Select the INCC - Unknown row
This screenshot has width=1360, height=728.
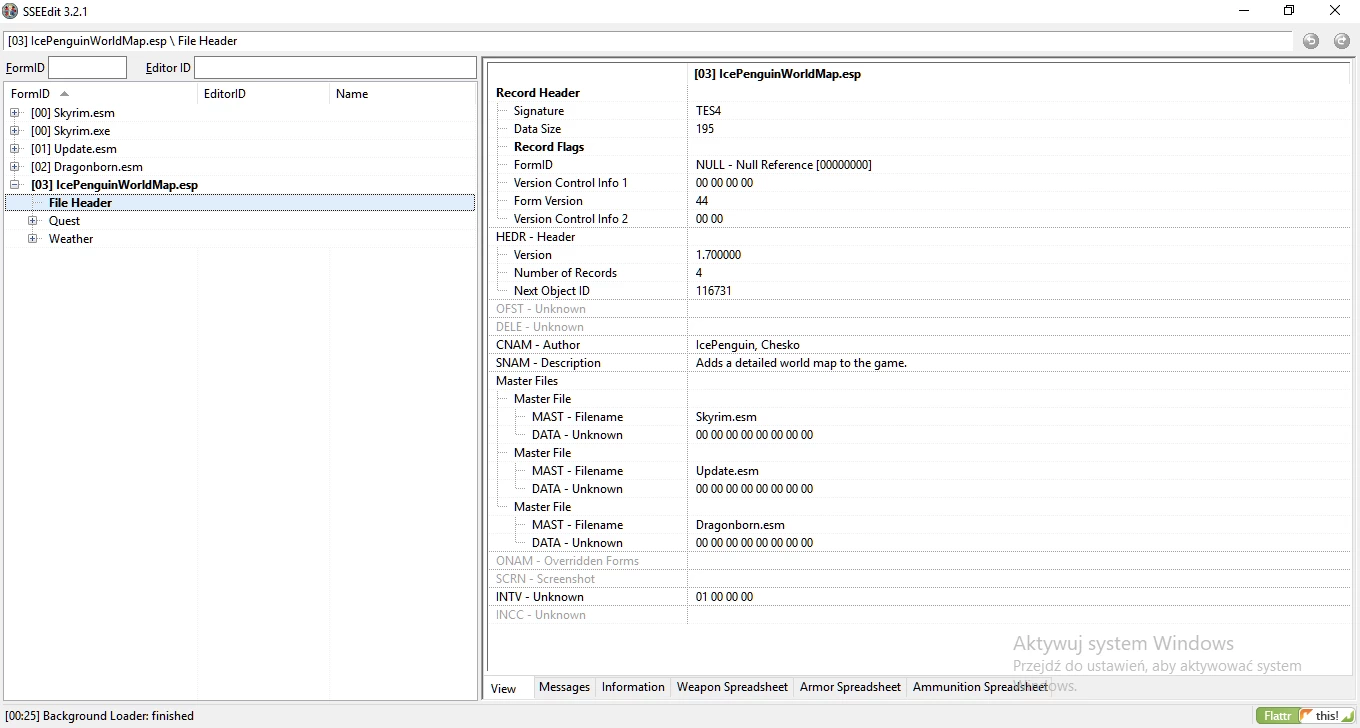pos(918,615)
